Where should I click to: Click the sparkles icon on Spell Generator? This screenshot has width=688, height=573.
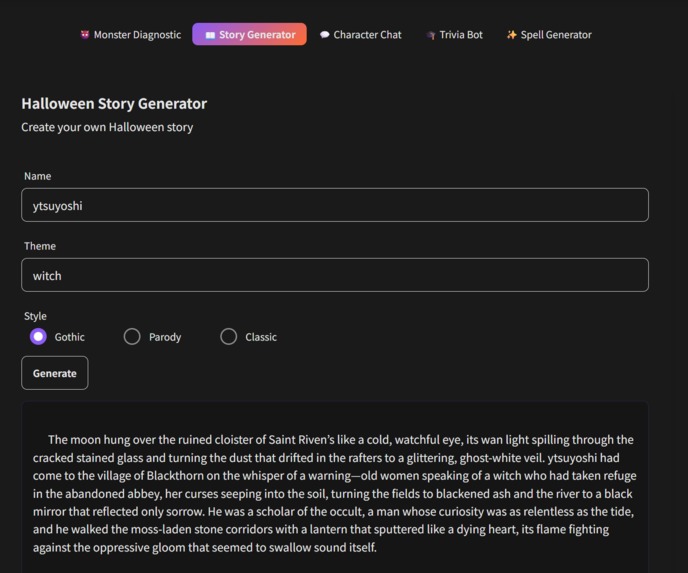(512, 35)
